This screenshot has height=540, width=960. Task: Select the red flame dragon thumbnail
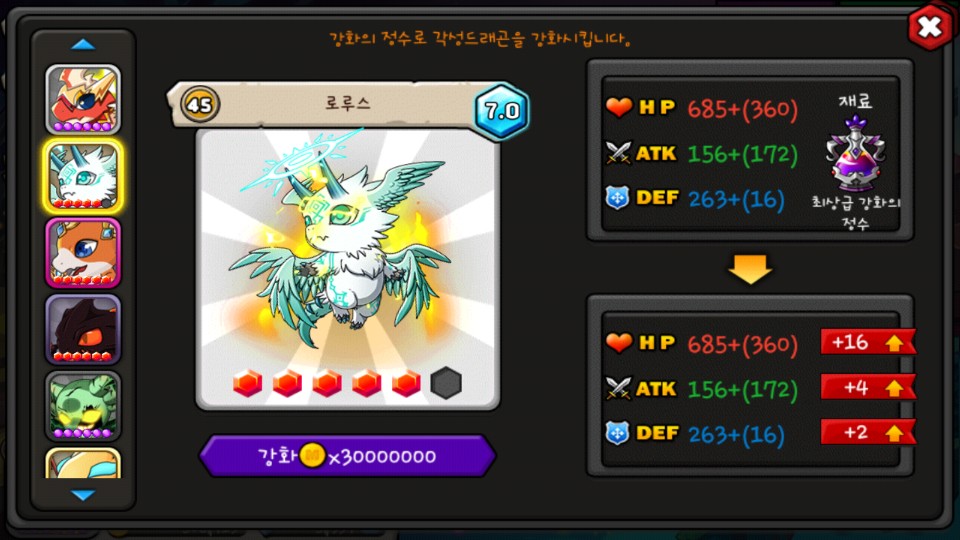point(83,99)
